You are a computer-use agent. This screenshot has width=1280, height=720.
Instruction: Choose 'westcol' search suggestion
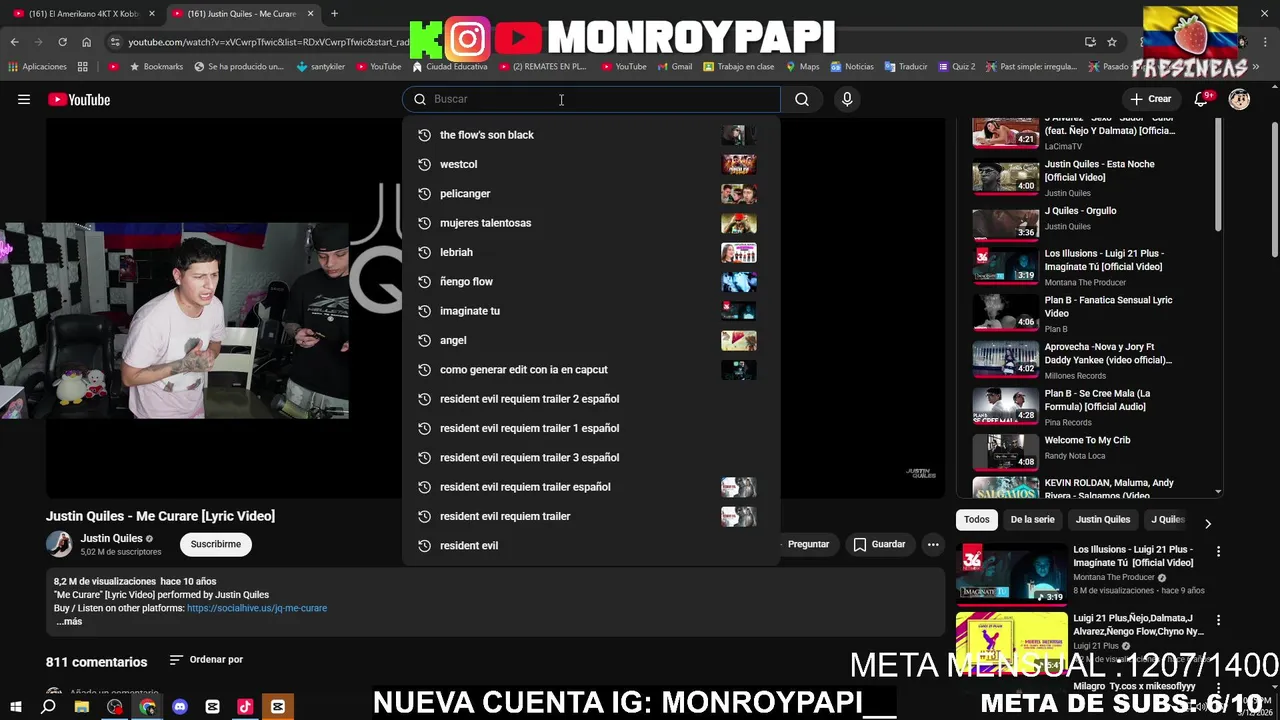point(590,164)
